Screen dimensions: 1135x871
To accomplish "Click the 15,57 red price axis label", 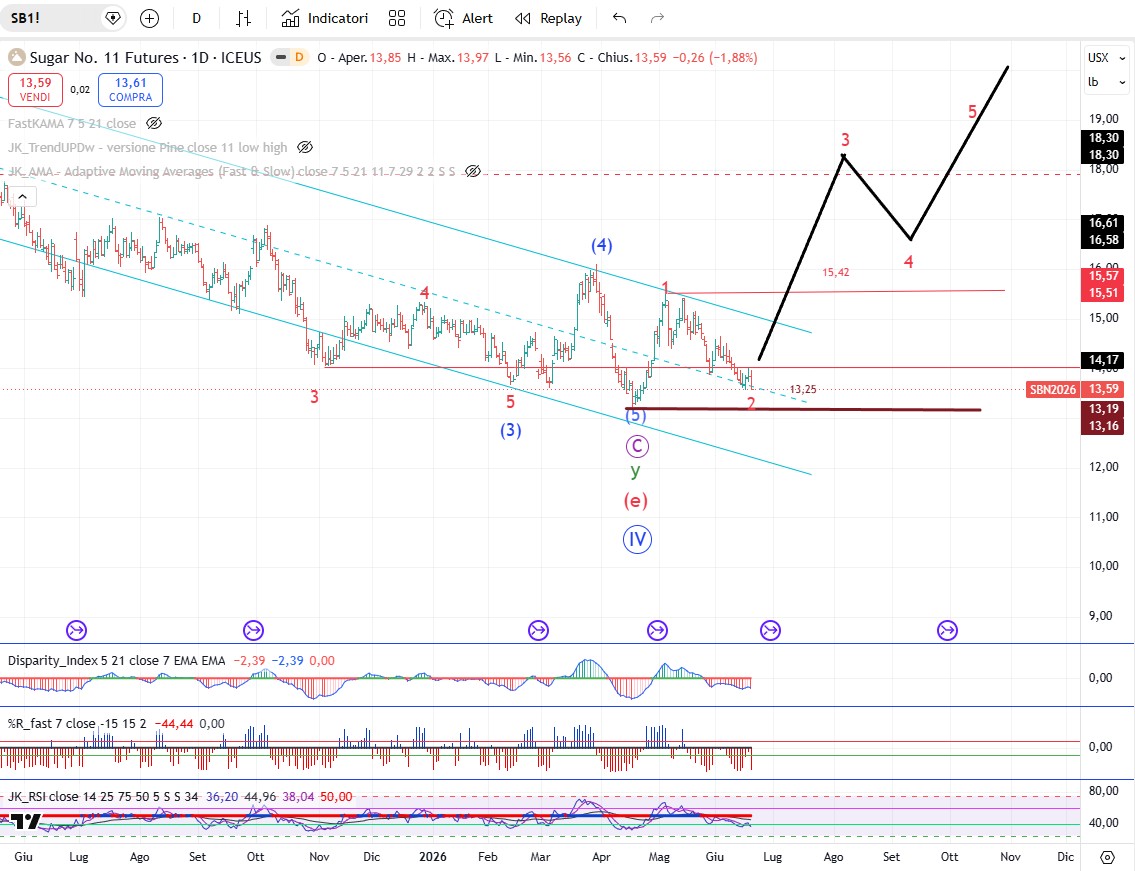I will 1103,275.
